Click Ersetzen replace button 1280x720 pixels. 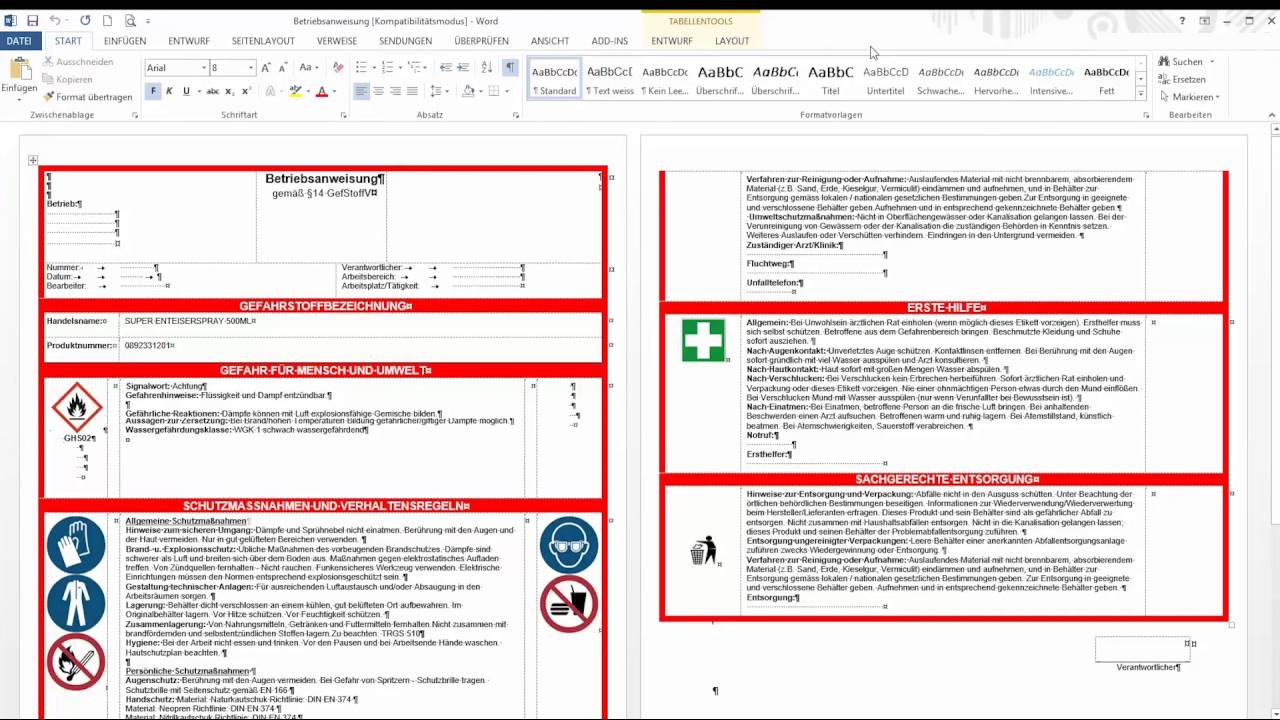[1182, 80]
